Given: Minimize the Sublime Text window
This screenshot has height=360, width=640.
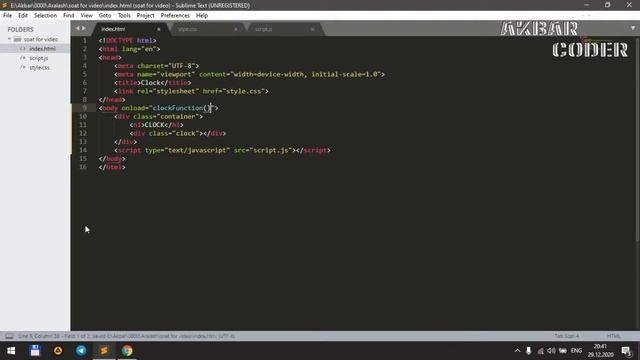Looking at the screenshot, I should pyautogui.click(x=587, y=5).
